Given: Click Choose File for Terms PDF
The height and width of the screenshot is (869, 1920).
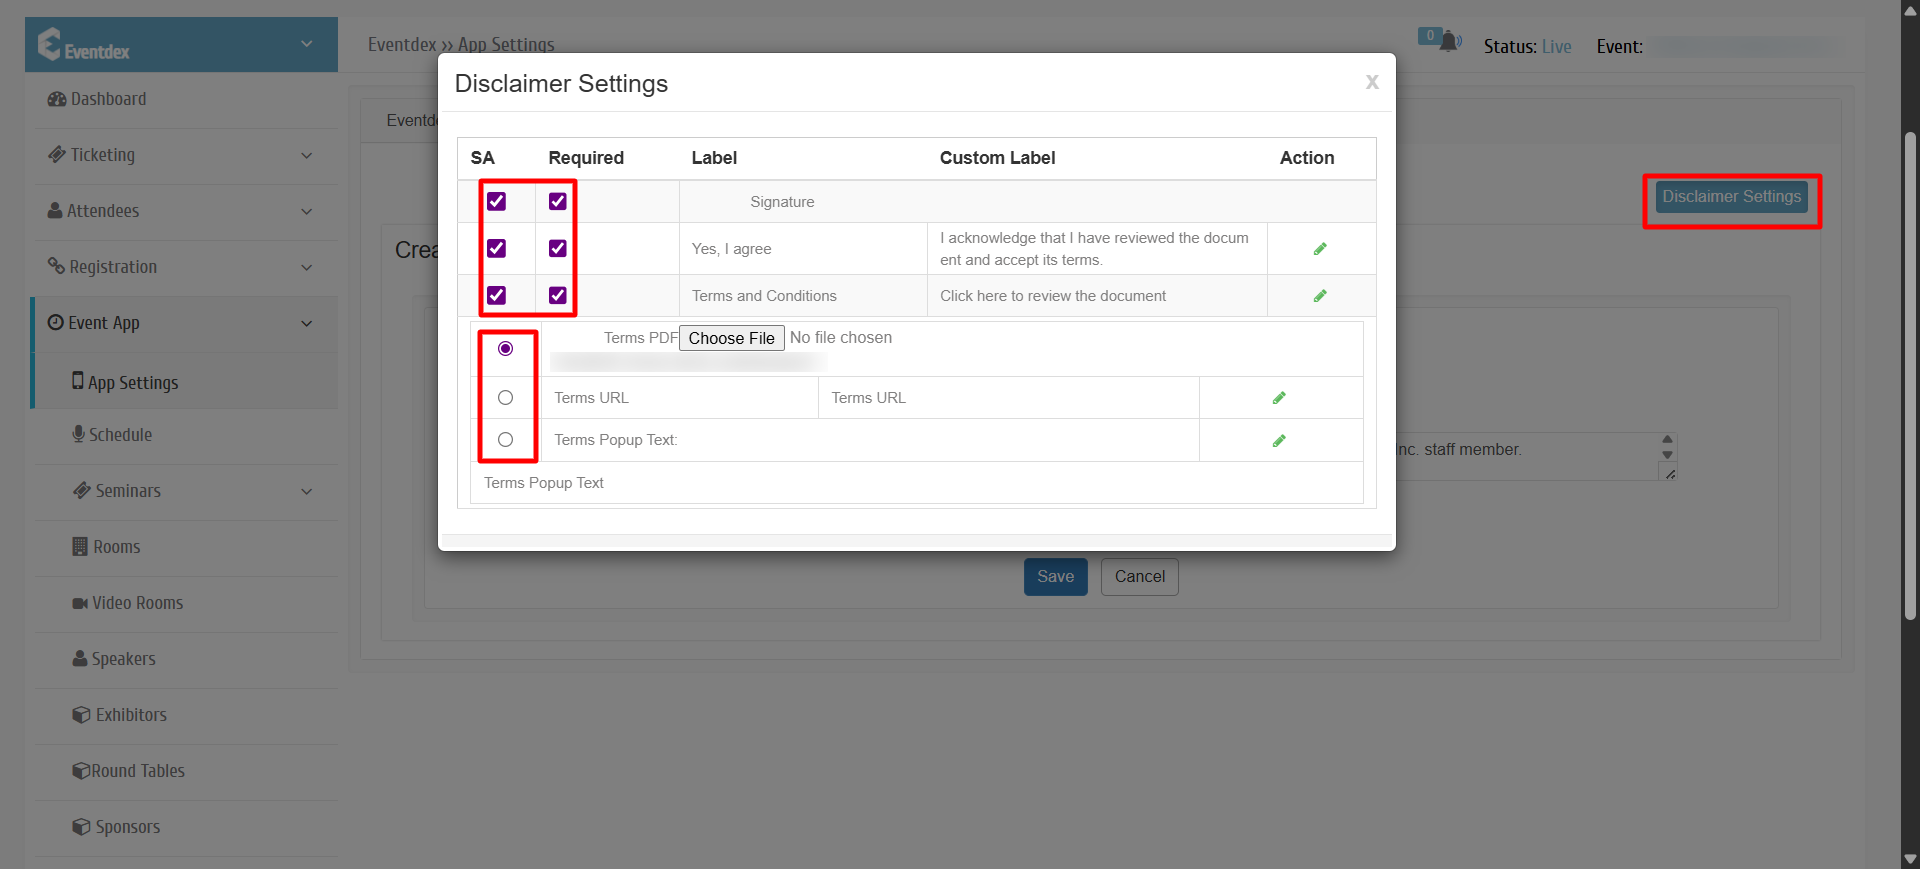Looking at the screenshot, I should 731,338.
